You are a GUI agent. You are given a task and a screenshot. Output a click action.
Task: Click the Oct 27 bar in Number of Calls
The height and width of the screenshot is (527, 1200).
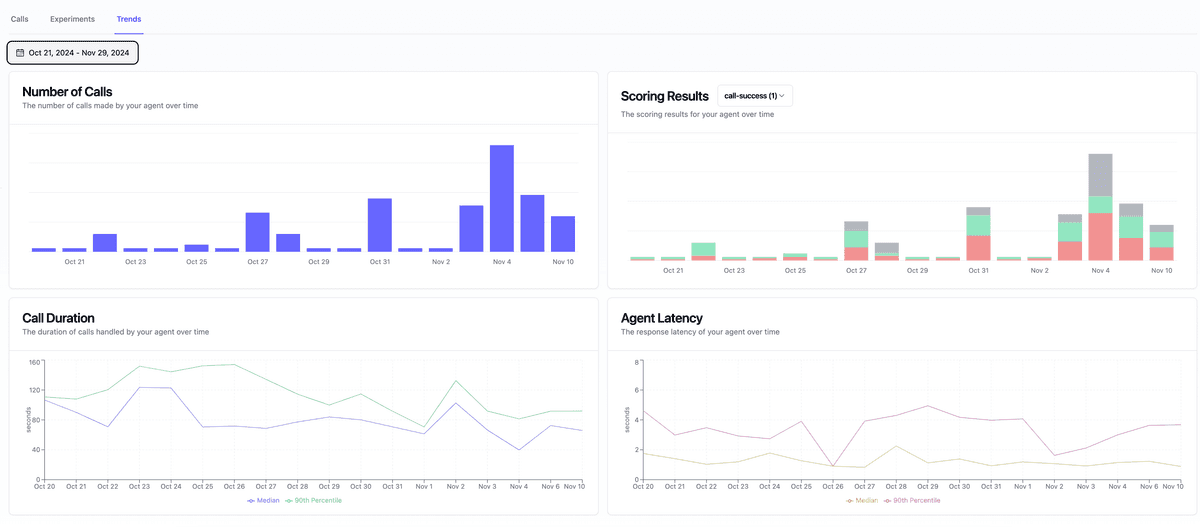pyautogui.click(x=258, y=232)
